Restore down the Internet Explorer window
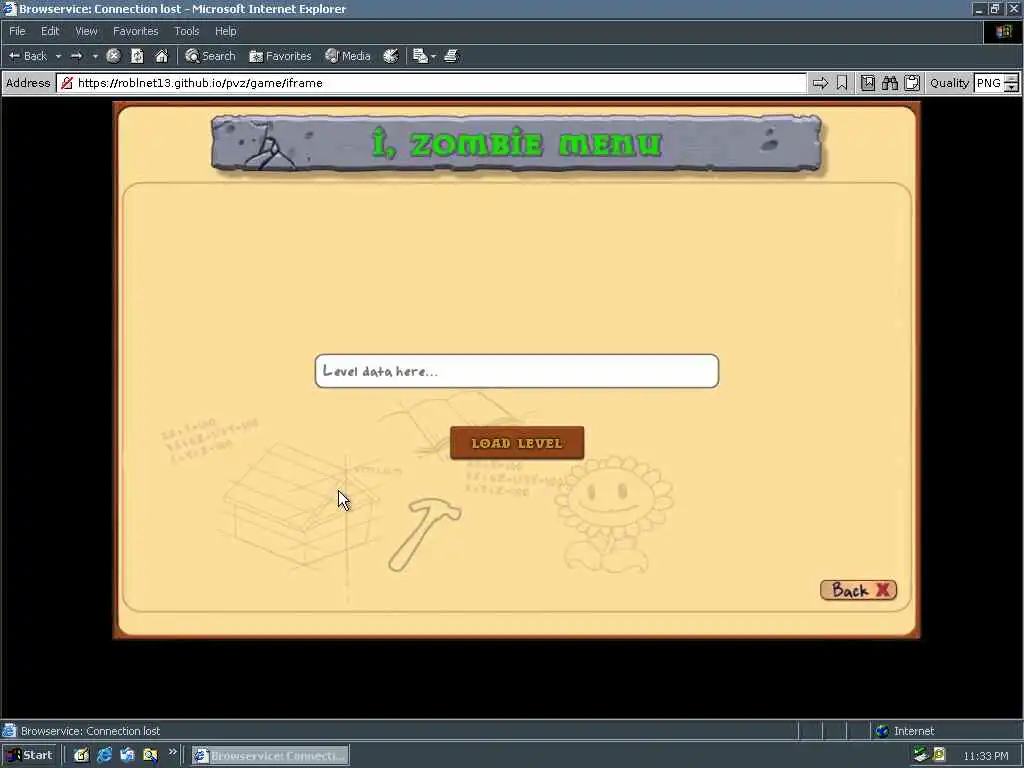The width and height of the screenshot is (1024, 768). click(995, 8)
